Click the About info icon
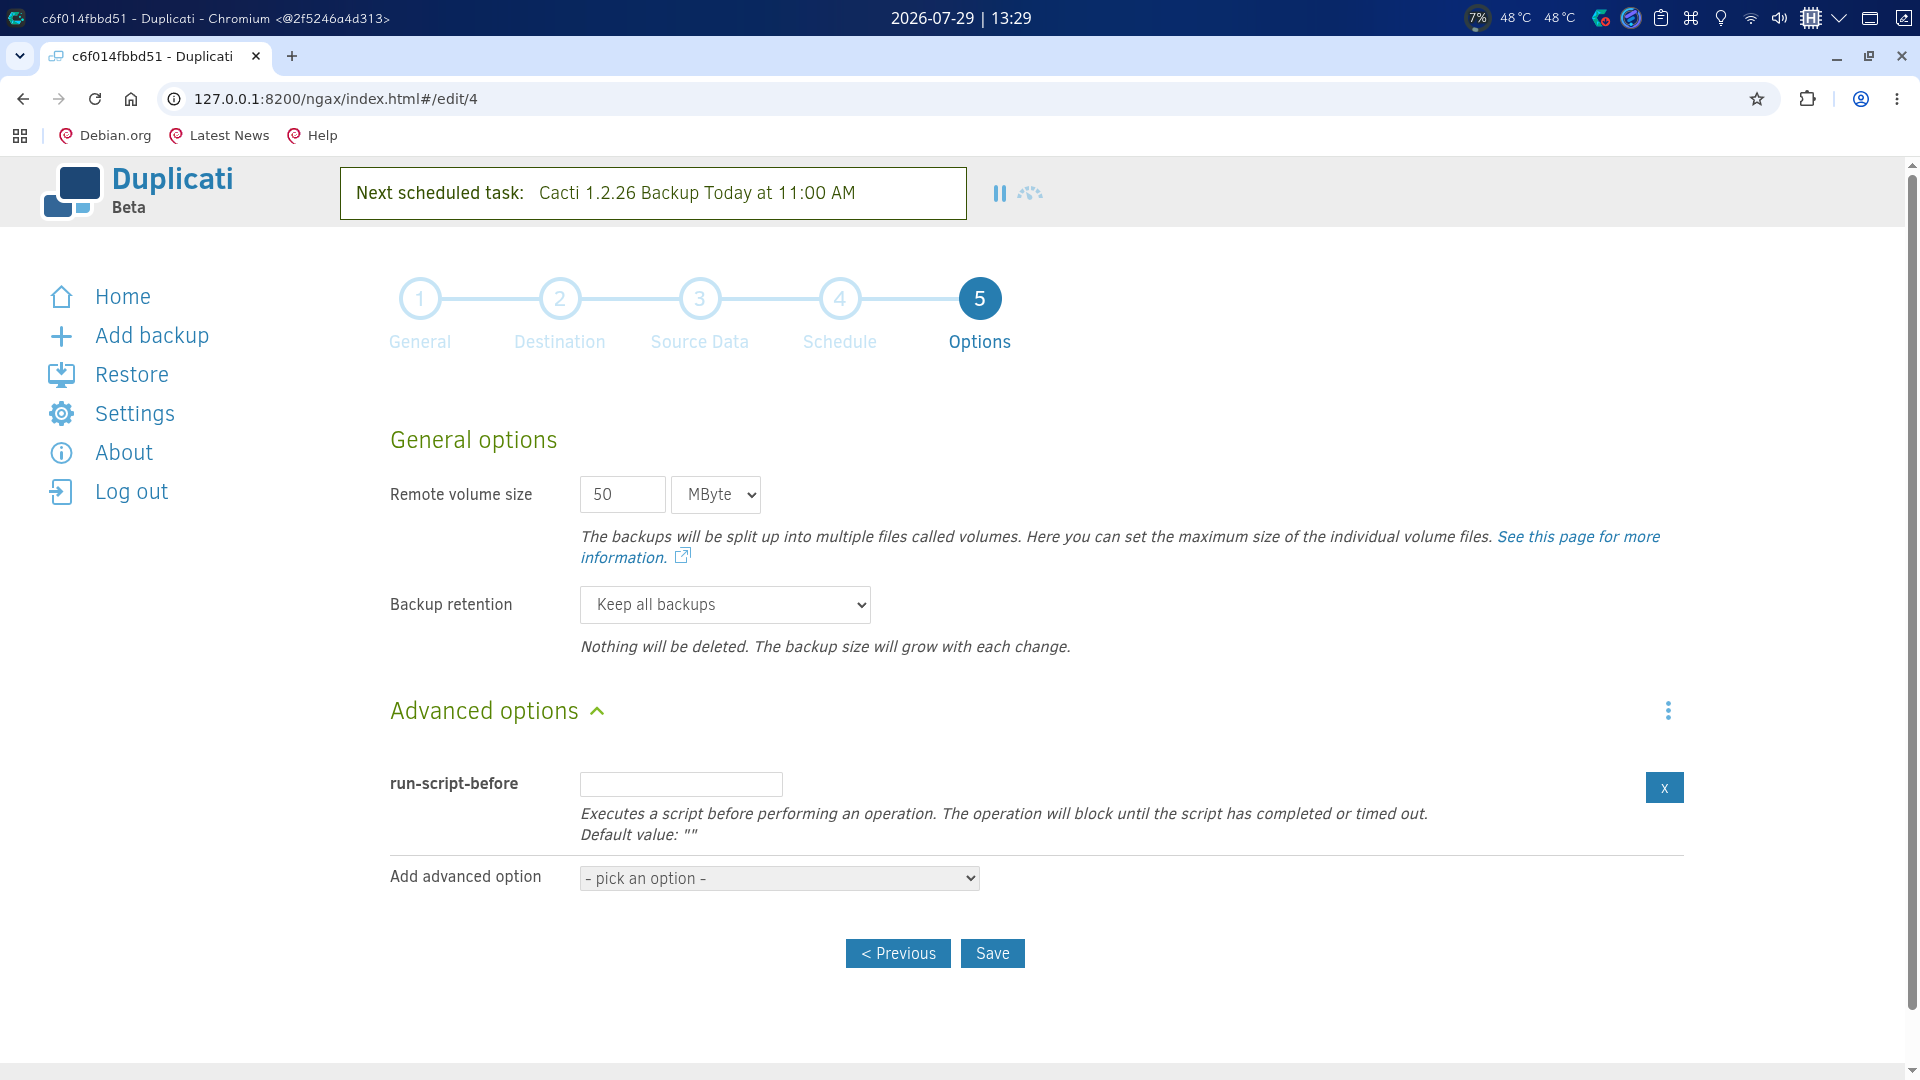The width and height of the screenshot is (1920, 1080). (61, 453)
